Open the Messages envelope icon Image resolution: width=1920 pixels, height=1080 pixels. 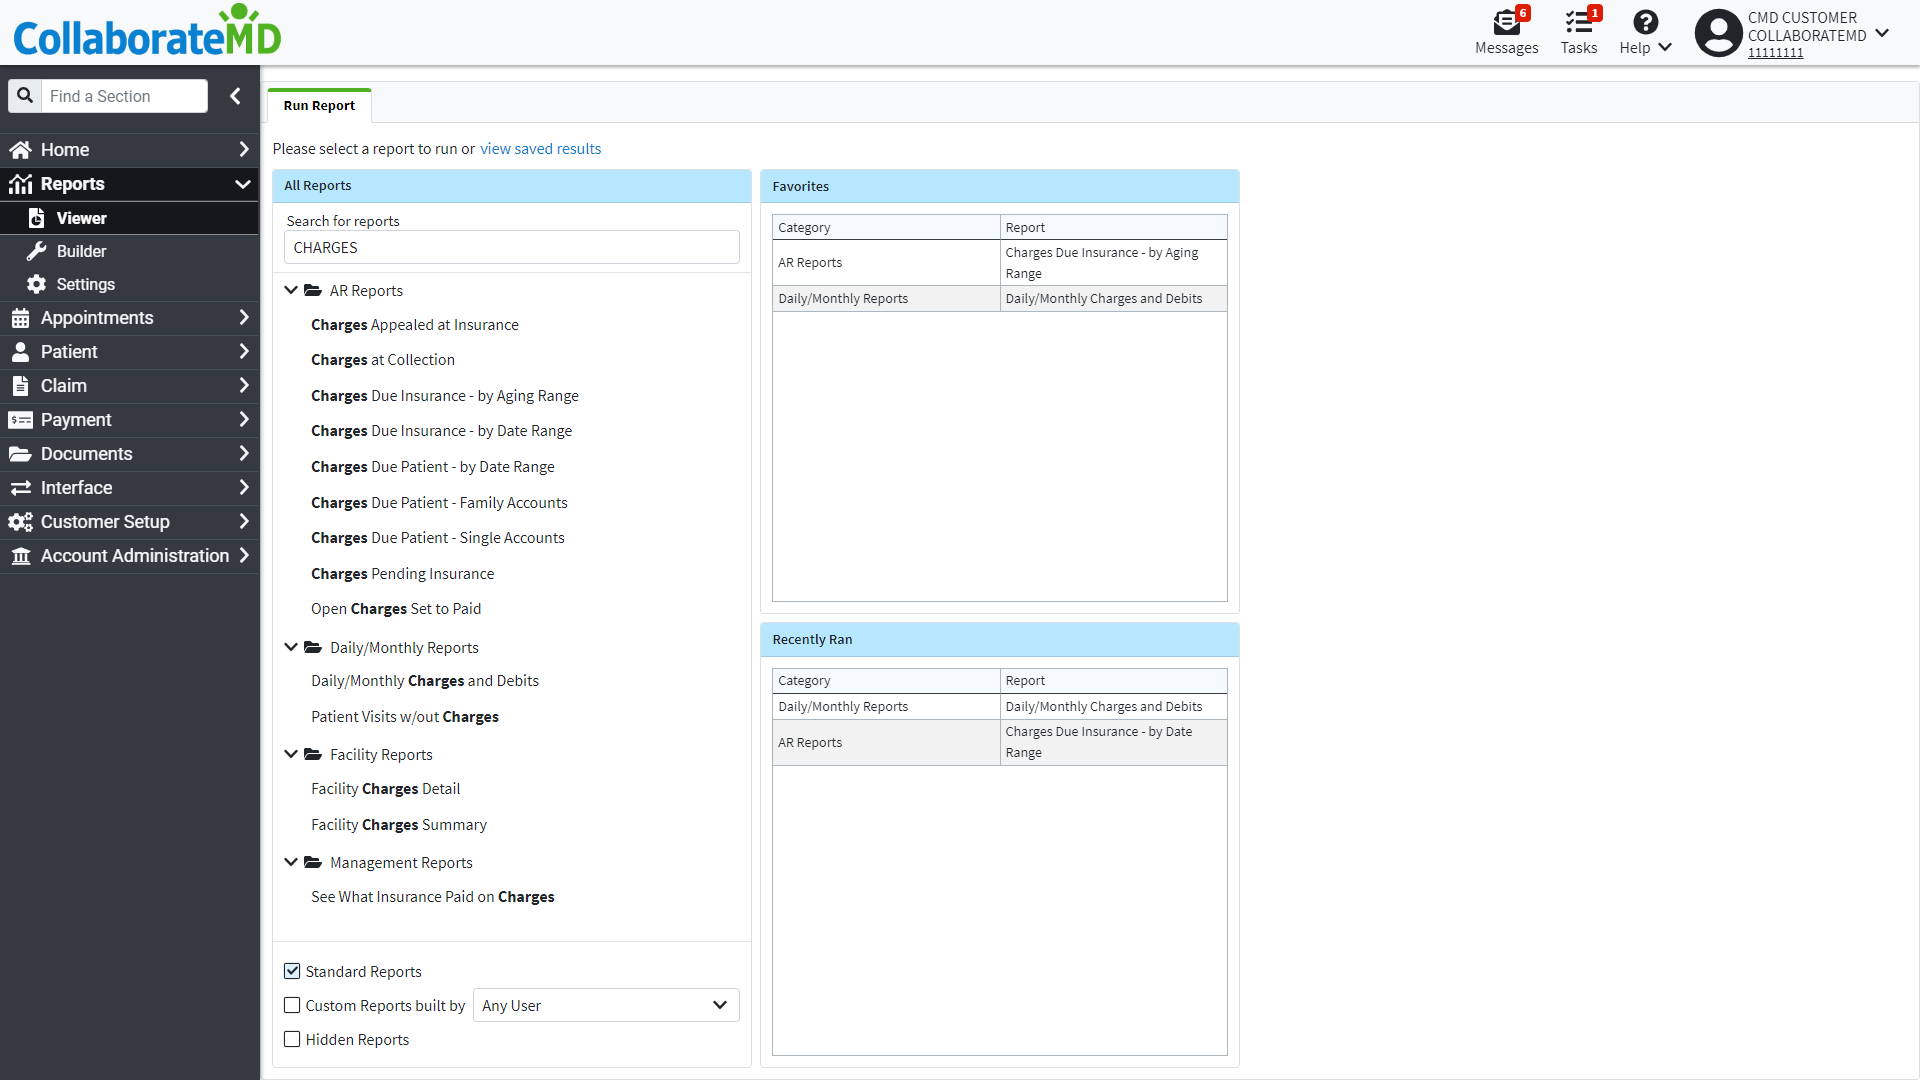tap(1506, 23)
